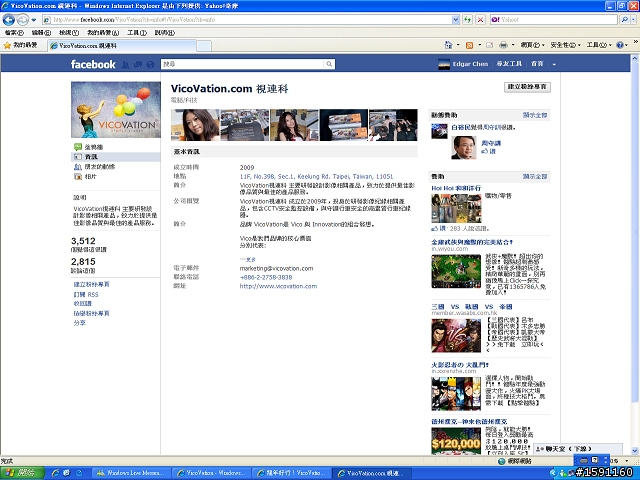Open a new blank tab
The image size is (640, 480).
pos(204,46)
